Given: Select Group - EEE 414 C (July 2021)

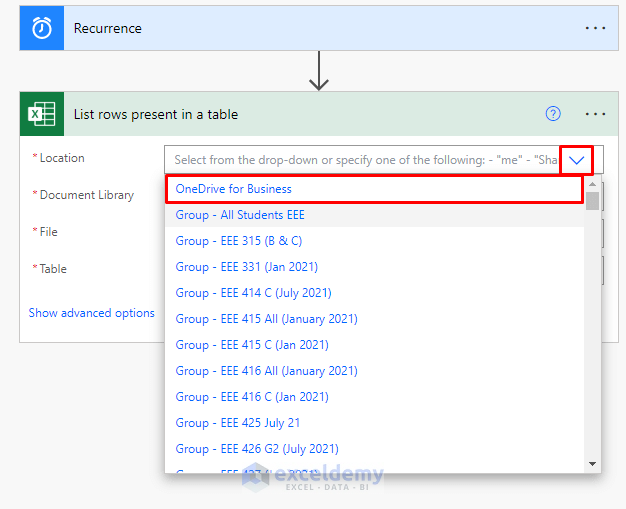Looking at the screenshot, I should pos(374,293).
